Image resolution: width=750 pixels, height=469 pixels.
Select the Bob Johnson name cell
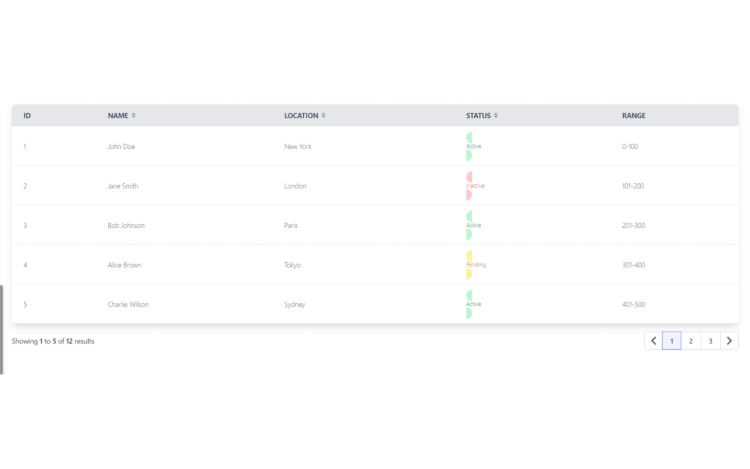pyautogui.click(x=126, y=225)
